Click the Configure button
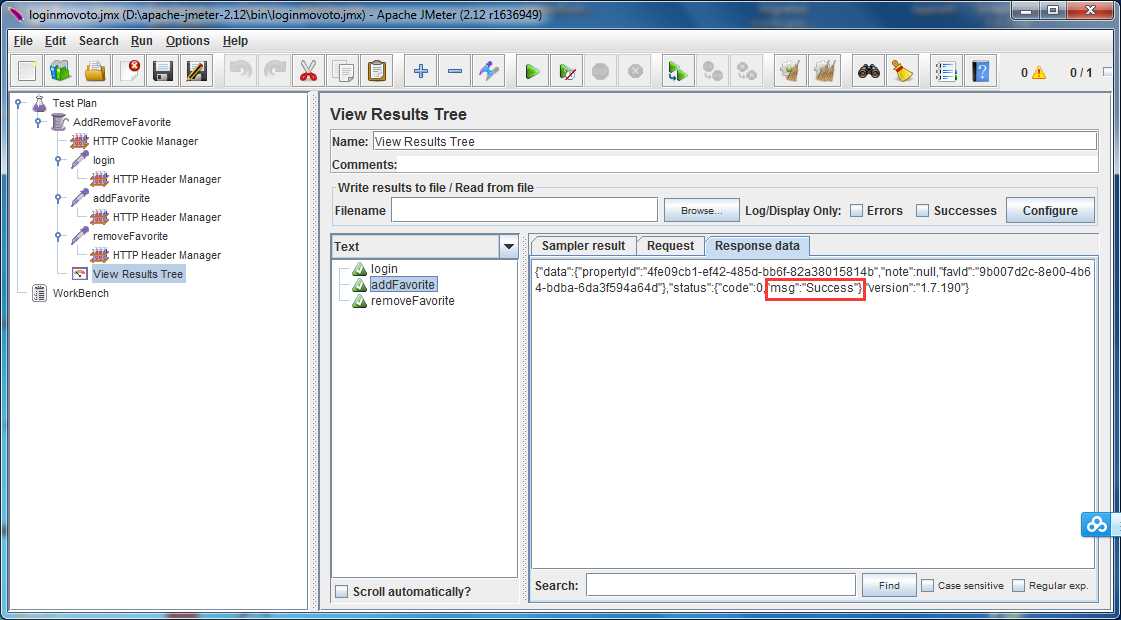The image size is (1121, 620). click(x=1050, y=211)
